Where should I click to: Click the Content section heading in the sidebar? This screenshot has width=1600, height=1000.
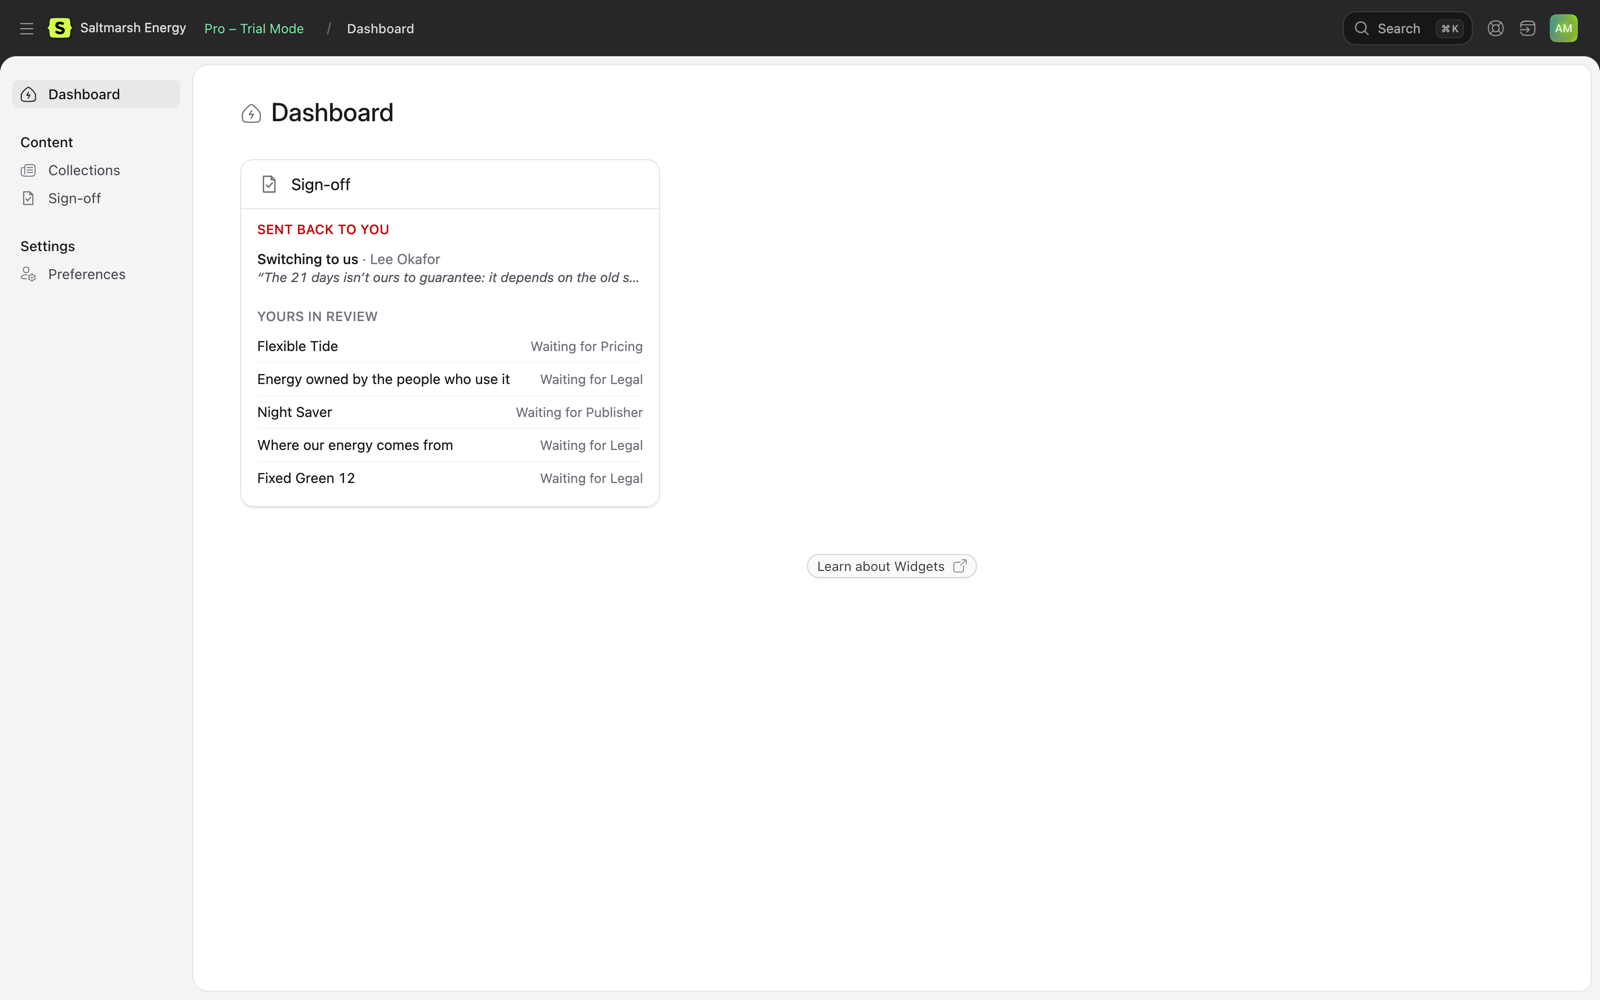tap(46, 143)
